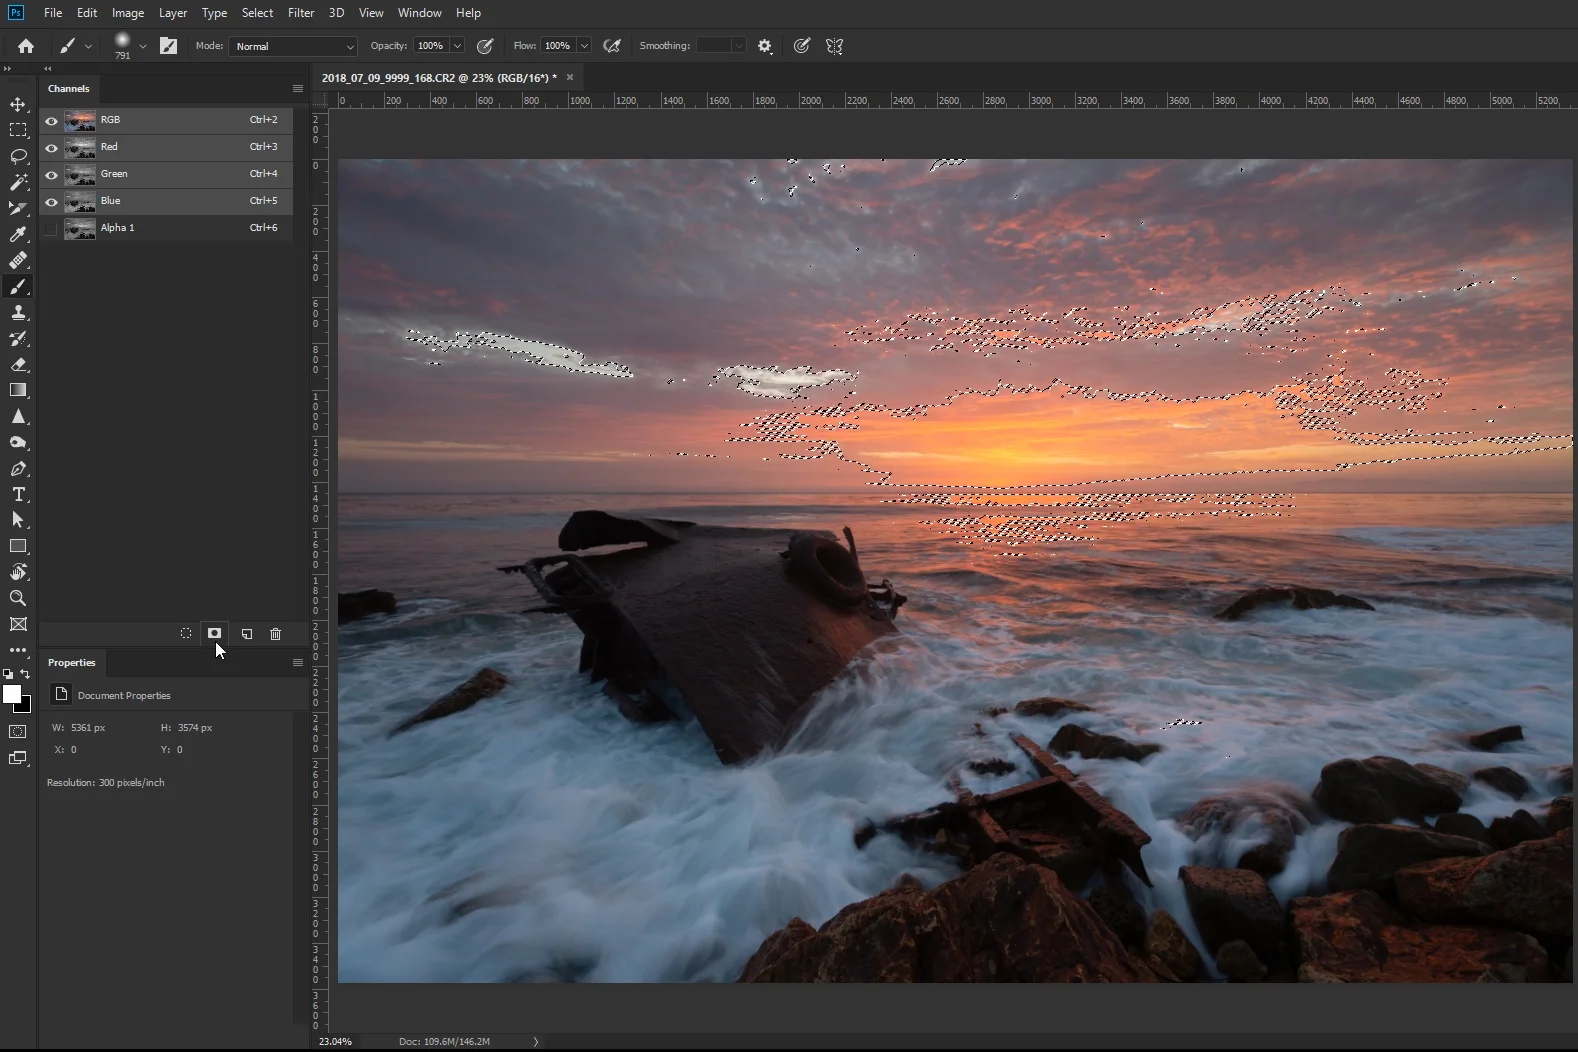Screen dimensions: 1578x1052
Task: Open Channels panel options menu
Action: [x=298, y=89]
